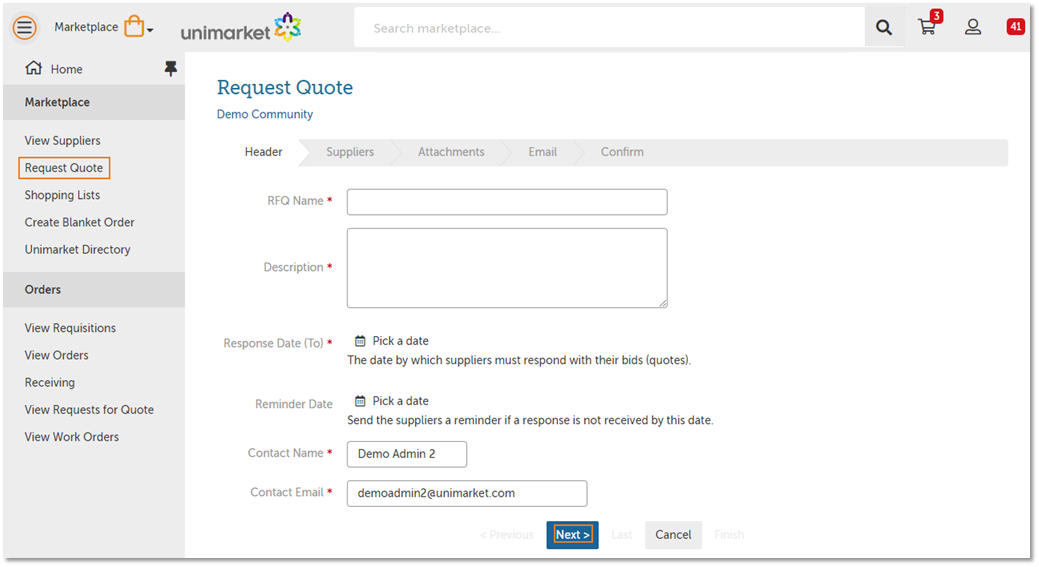The width and height of the screenshot is (1039, 567).
Task: Click the RFQ Name field
Action: coord(506,202)
